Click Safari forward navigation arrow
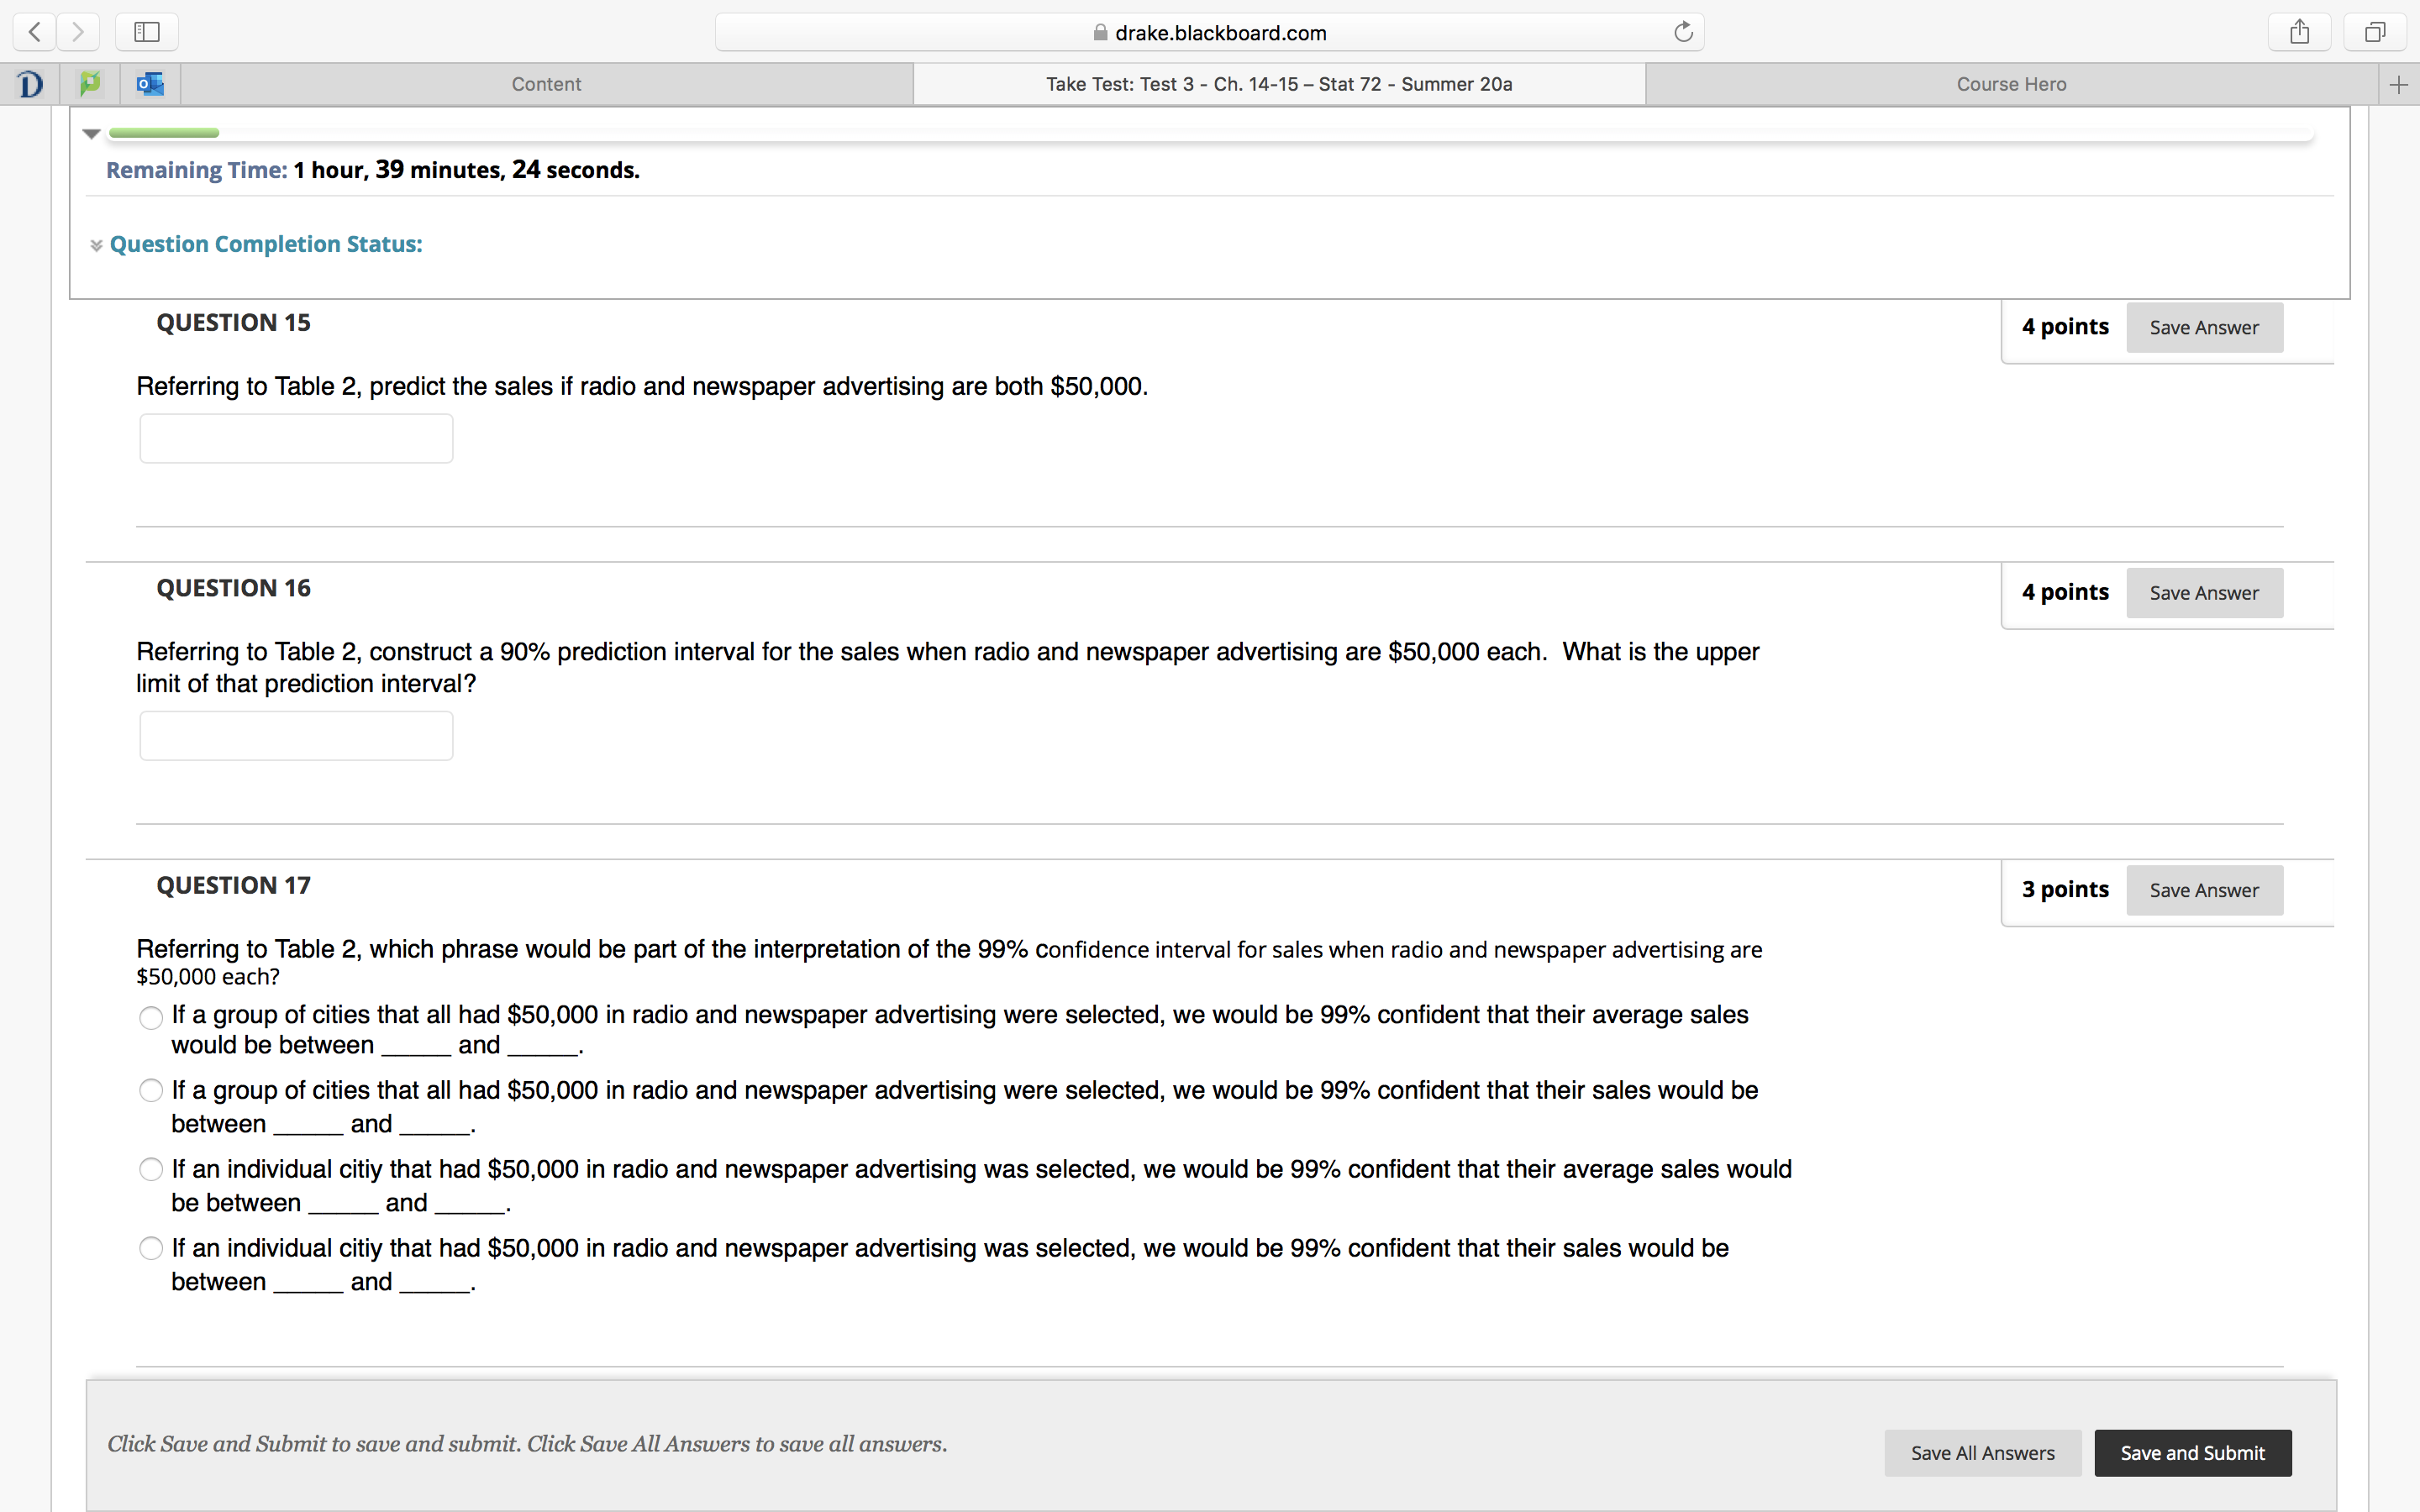Image resolution: width=2420 pixels, height=1512 pixels. pos(78,32)
